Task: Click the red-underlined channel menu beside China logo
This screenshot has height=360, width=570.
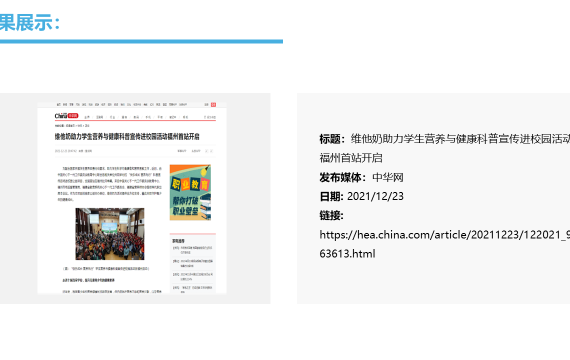Action: (136, 117)
